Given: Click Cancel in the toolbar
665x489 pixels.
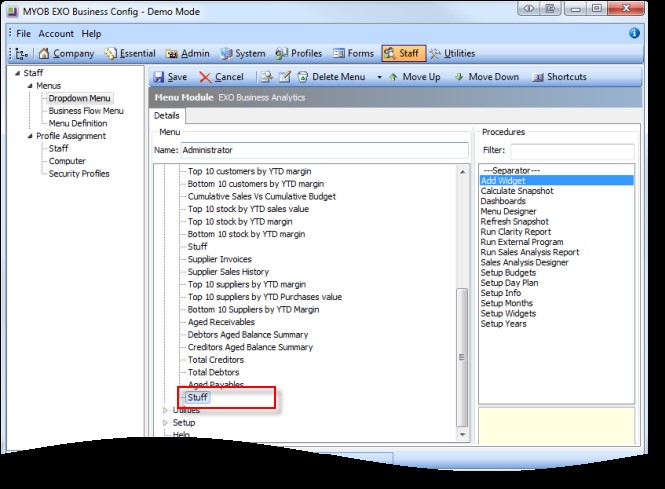Looking at the screenshot, I should pyautogui.click(x=221, y=77).
